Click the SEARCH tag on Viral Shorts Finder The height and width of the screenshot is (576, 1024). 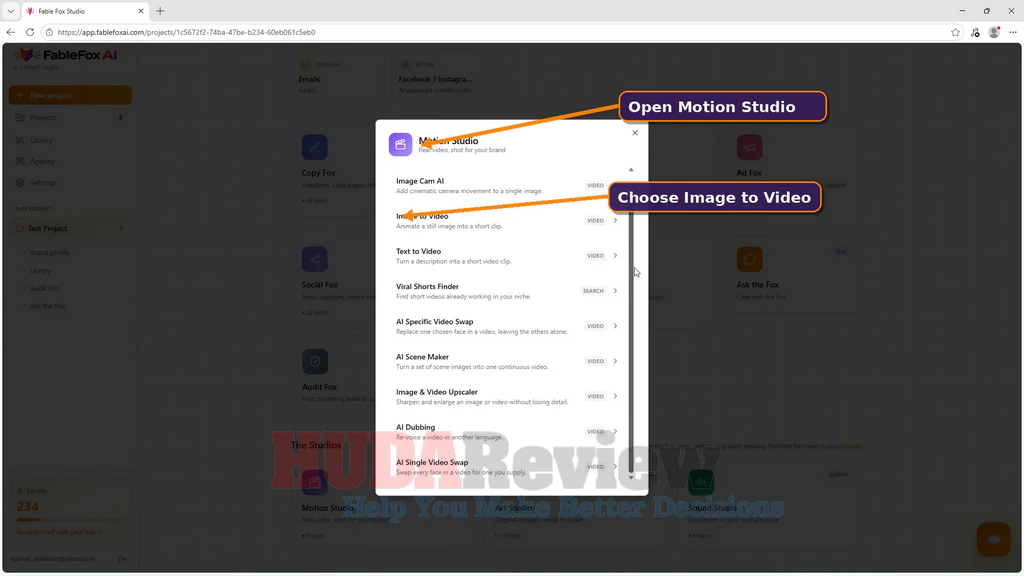pyautogui.click(x=593, y=291)
